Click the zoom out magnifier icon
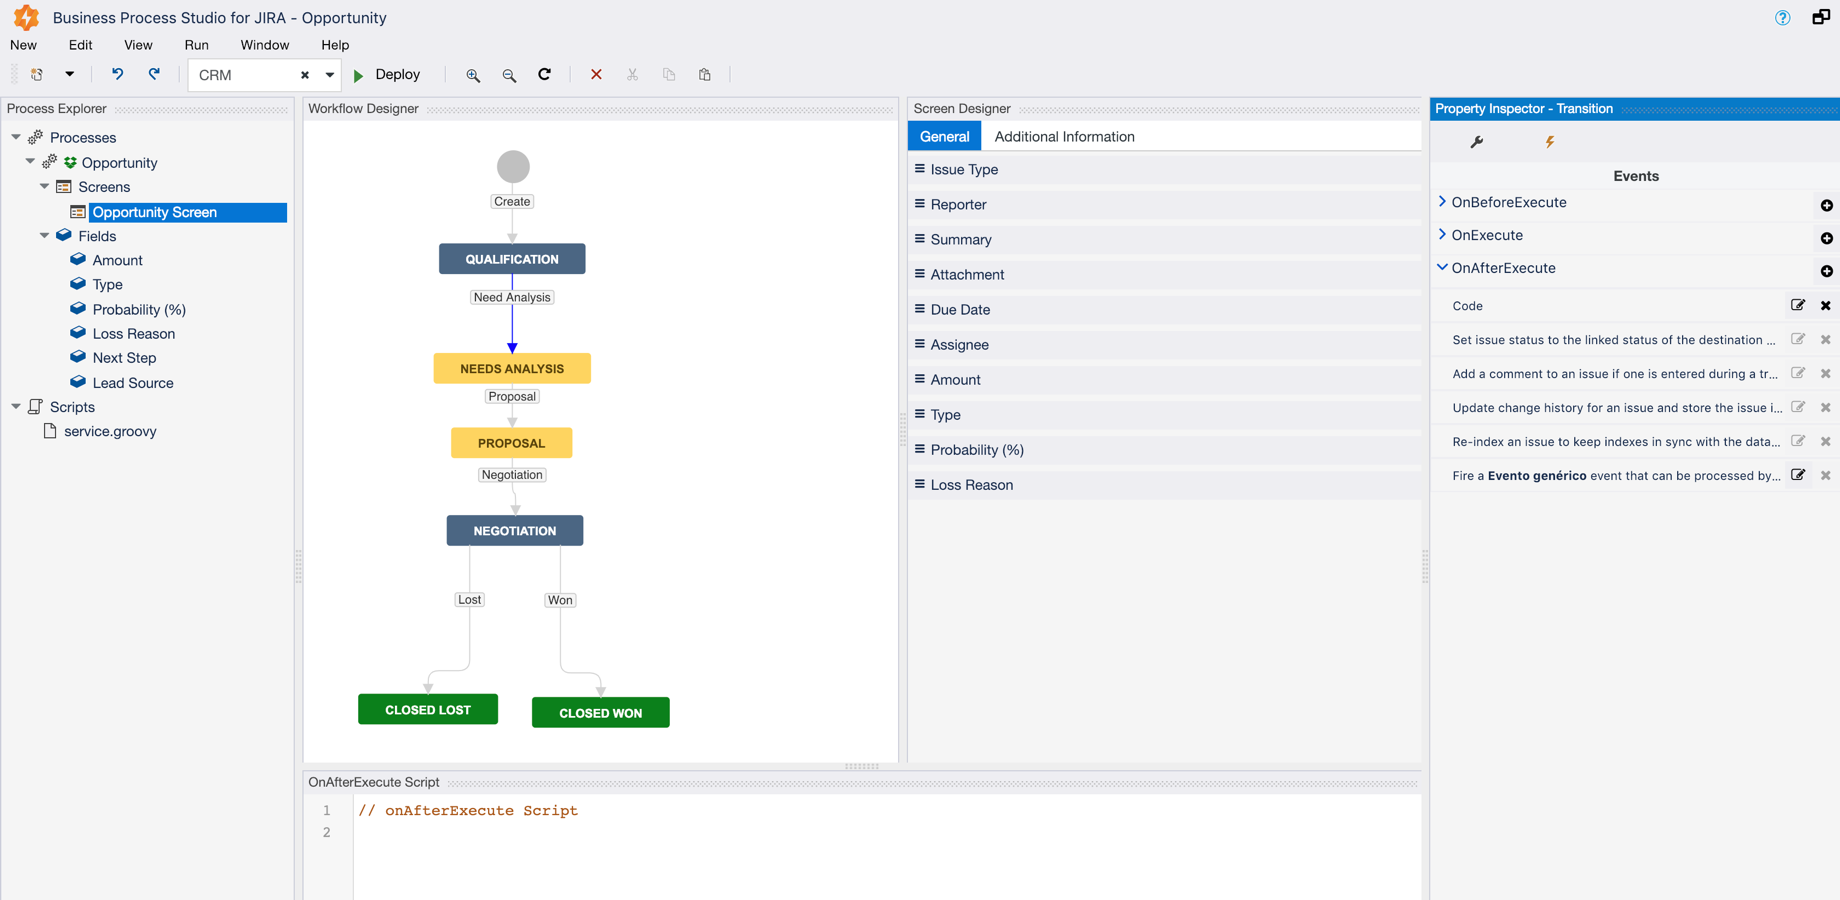 coord(509,75)
